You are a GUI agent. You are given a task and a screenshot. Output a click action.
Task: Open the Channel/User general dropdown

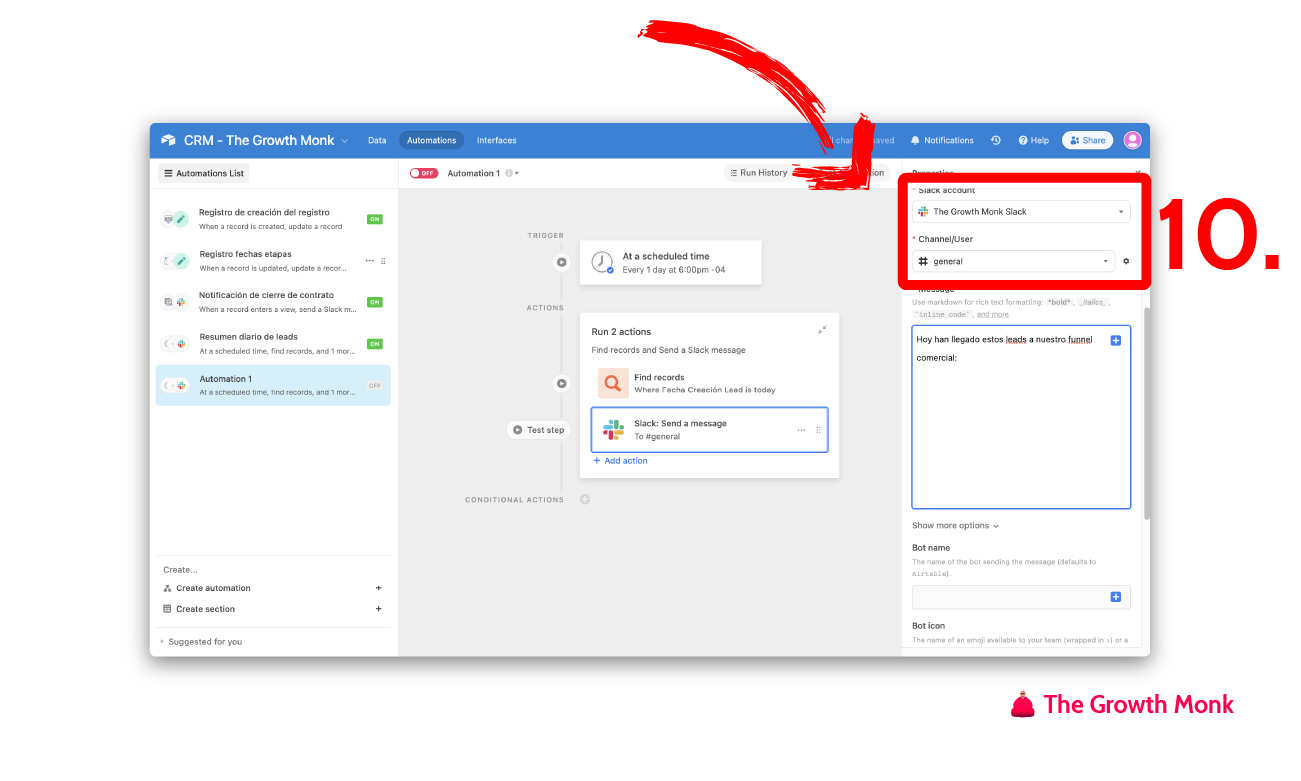pos(1013,261)
